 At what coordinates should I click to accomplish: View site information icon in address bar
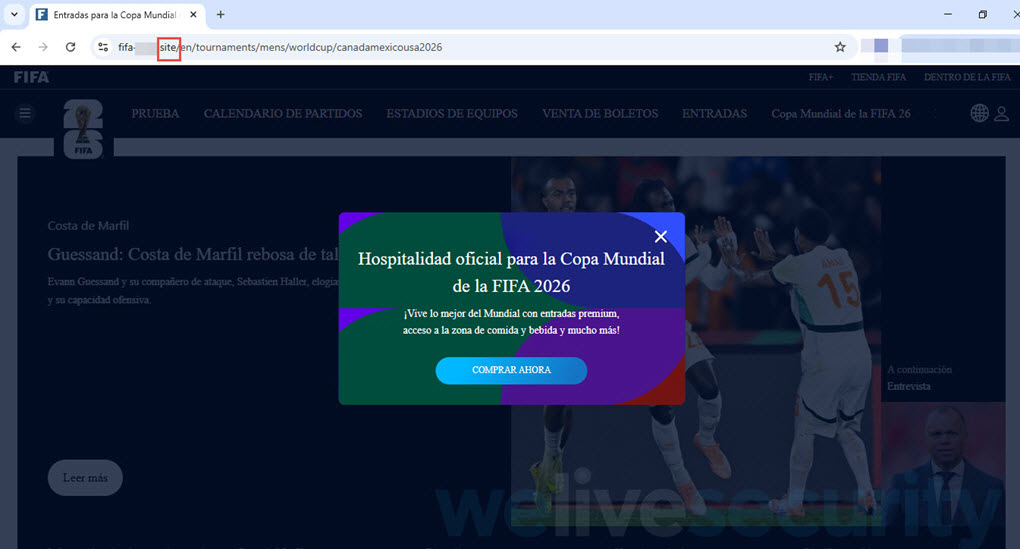pyautogui.click(x=103, y=47)
